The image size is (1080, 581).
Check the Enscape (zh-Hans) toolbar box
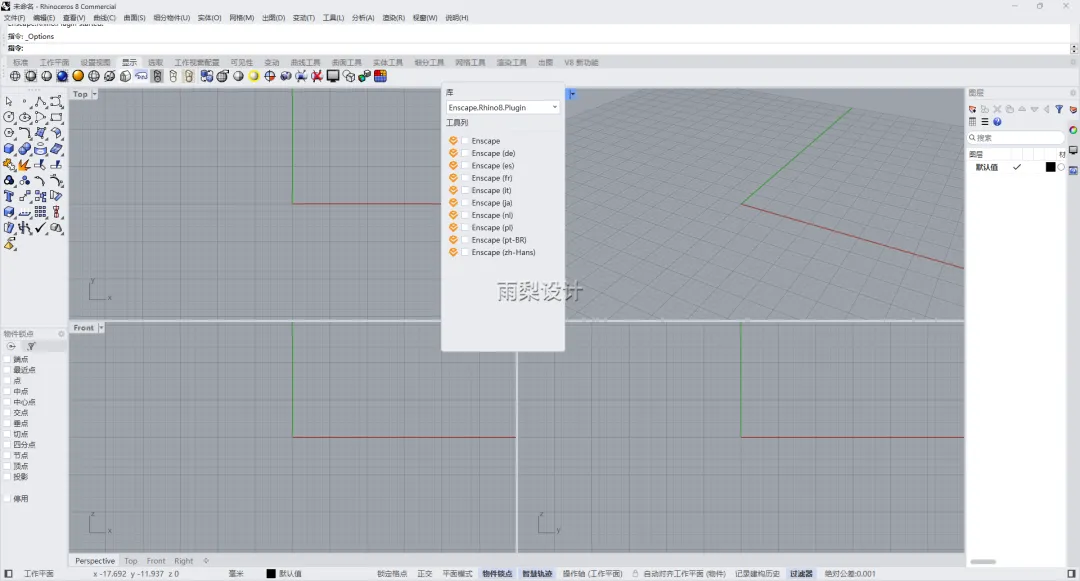[x=465, y=252]
